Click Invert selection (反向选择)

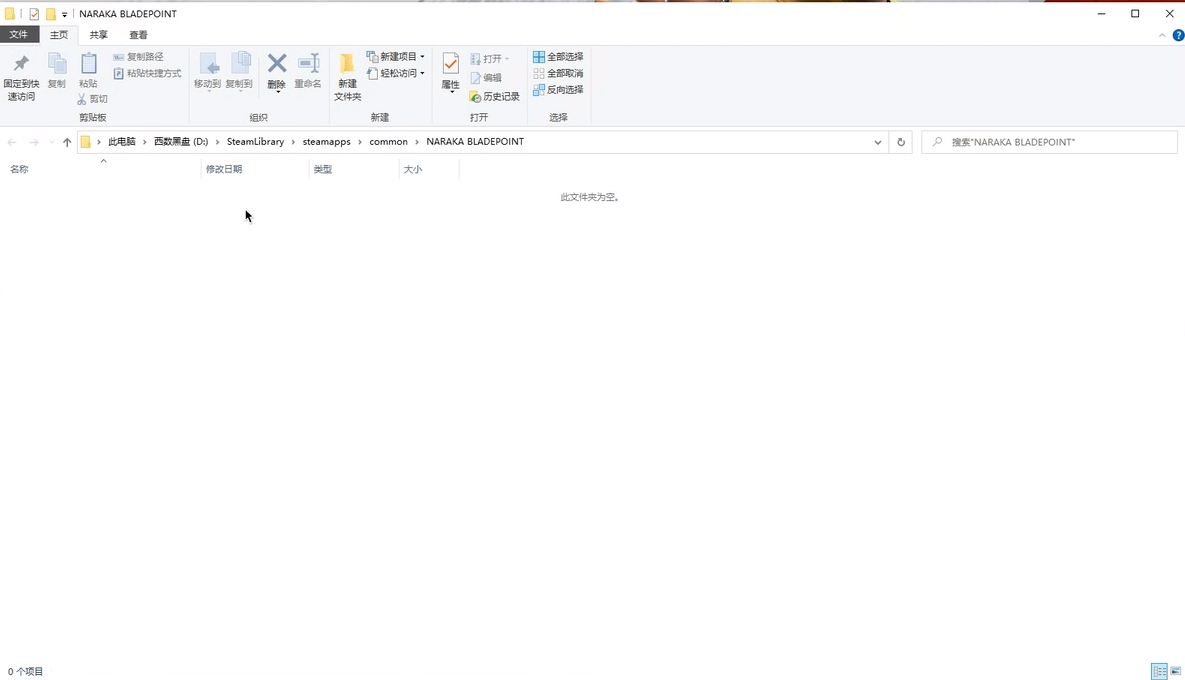pyautogui.click(x=558, y=90)
